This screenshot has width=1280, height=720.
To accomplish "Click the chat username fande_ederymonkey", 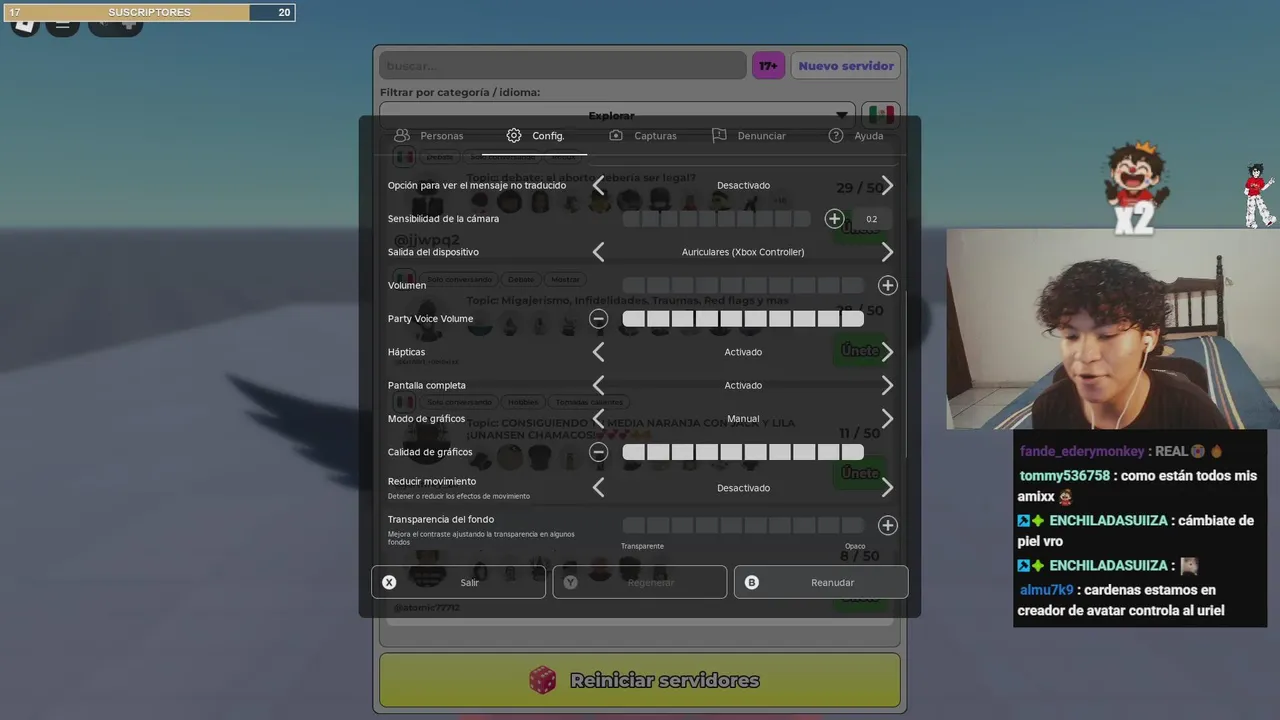I will click(1082, 451).
